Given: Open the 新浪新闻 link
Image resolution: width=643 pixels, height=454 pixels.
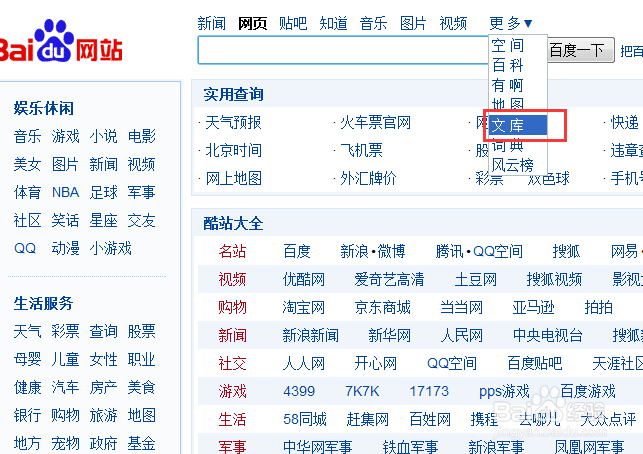Looking at the screenshot, I should [310, 335].
